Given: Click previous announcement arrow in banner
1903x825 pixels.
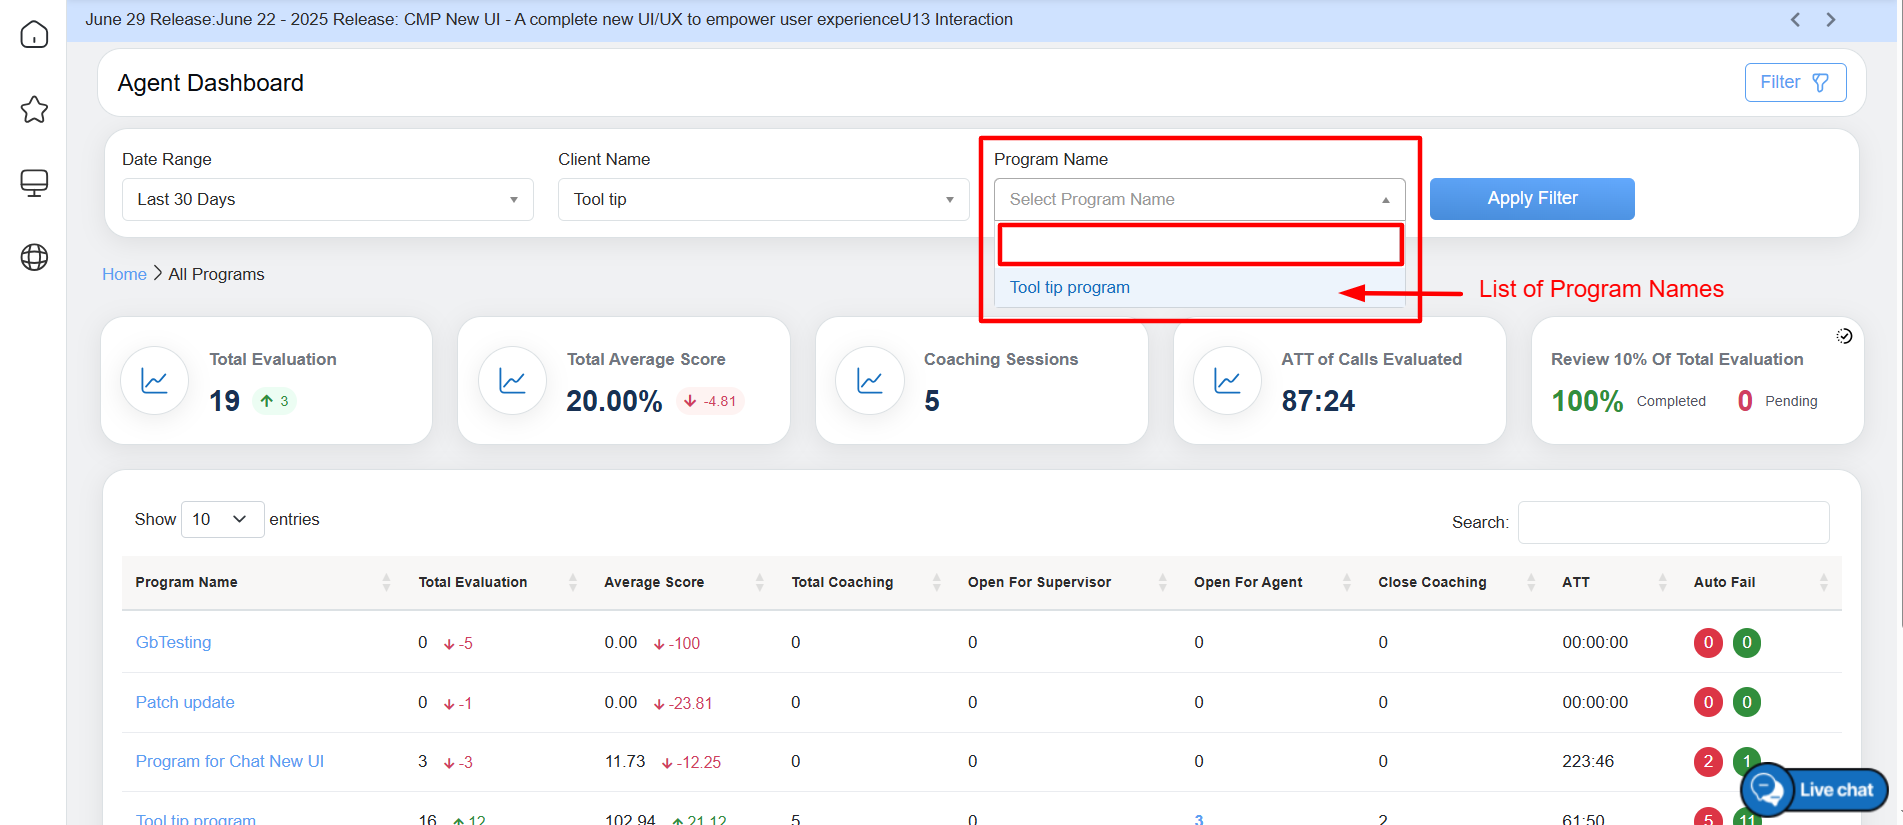Looking at the screenshot, I should (x=1795, y=20).
